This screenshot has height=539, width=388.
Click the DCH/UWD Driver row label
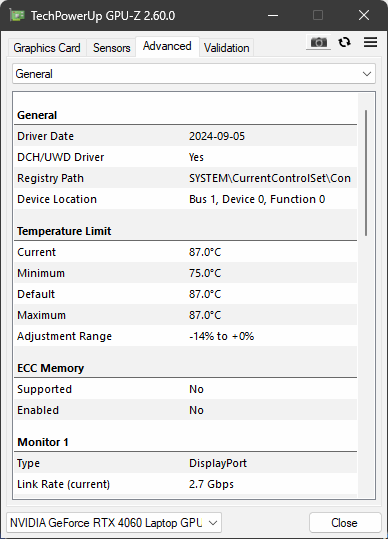click(x=60, y=157)
